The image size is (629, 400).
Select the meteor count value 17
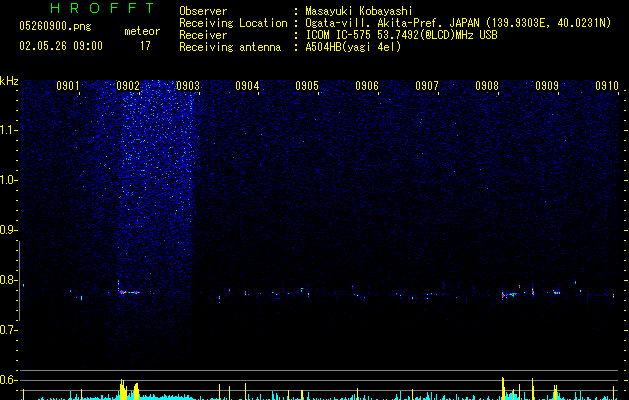click(145, 46)
